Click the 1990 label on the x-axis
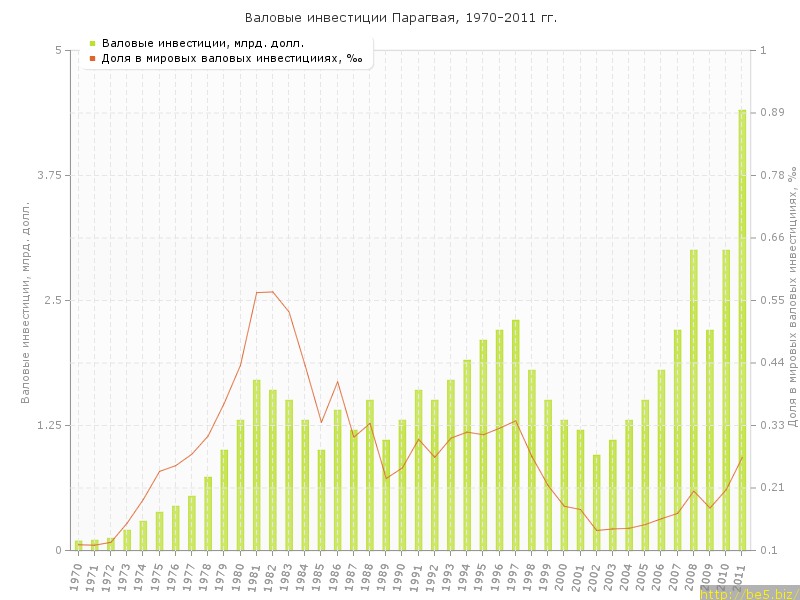 [401, 574]
